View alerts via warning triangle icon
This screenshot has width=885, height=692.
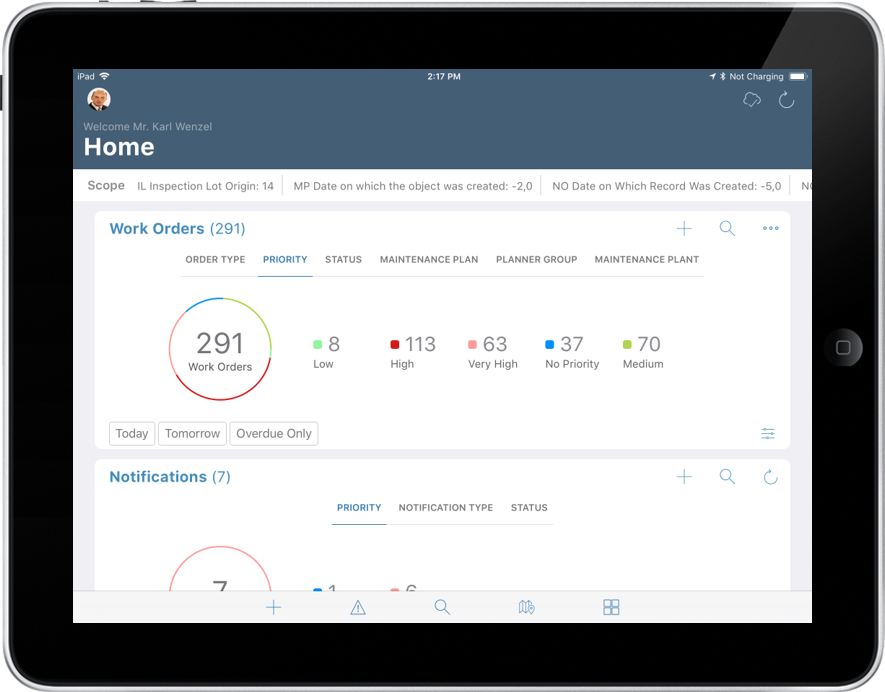tap(358, 607)
